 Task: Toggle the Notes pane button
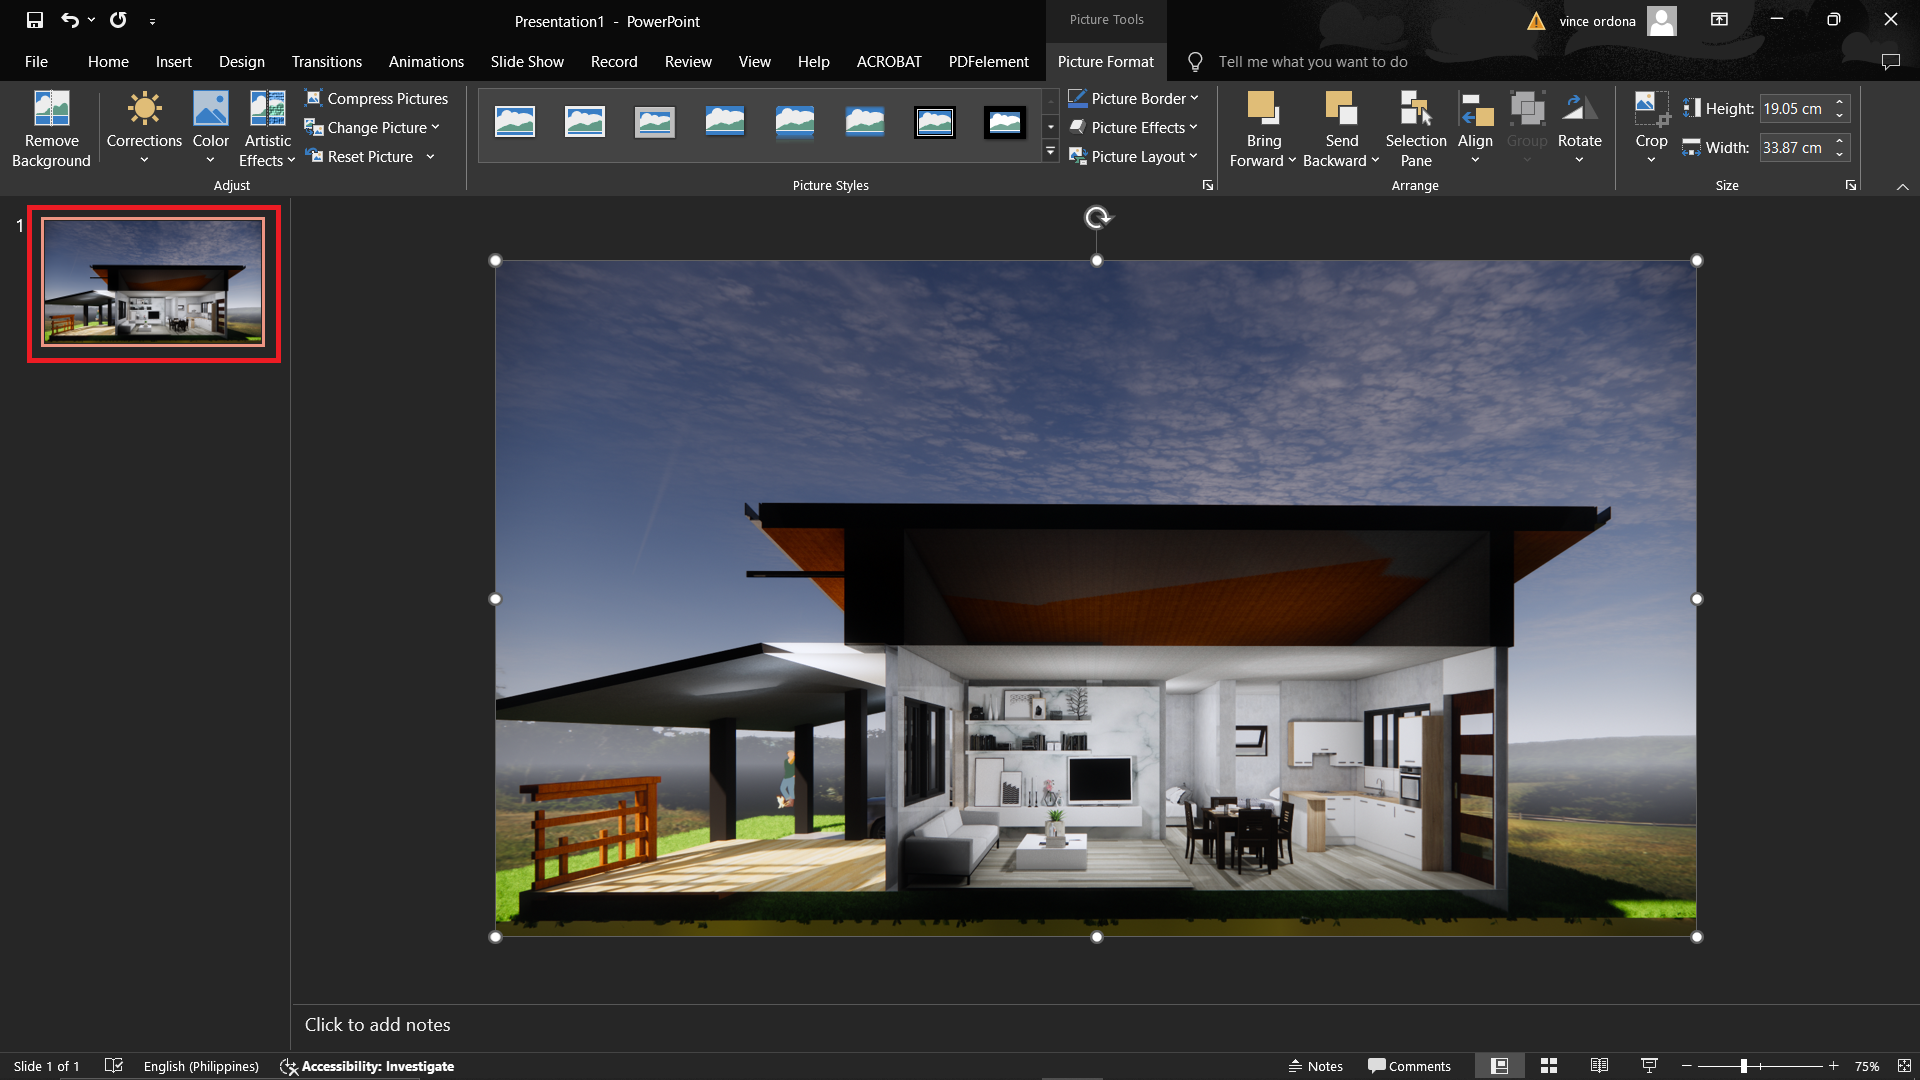coord(1315,1066)
